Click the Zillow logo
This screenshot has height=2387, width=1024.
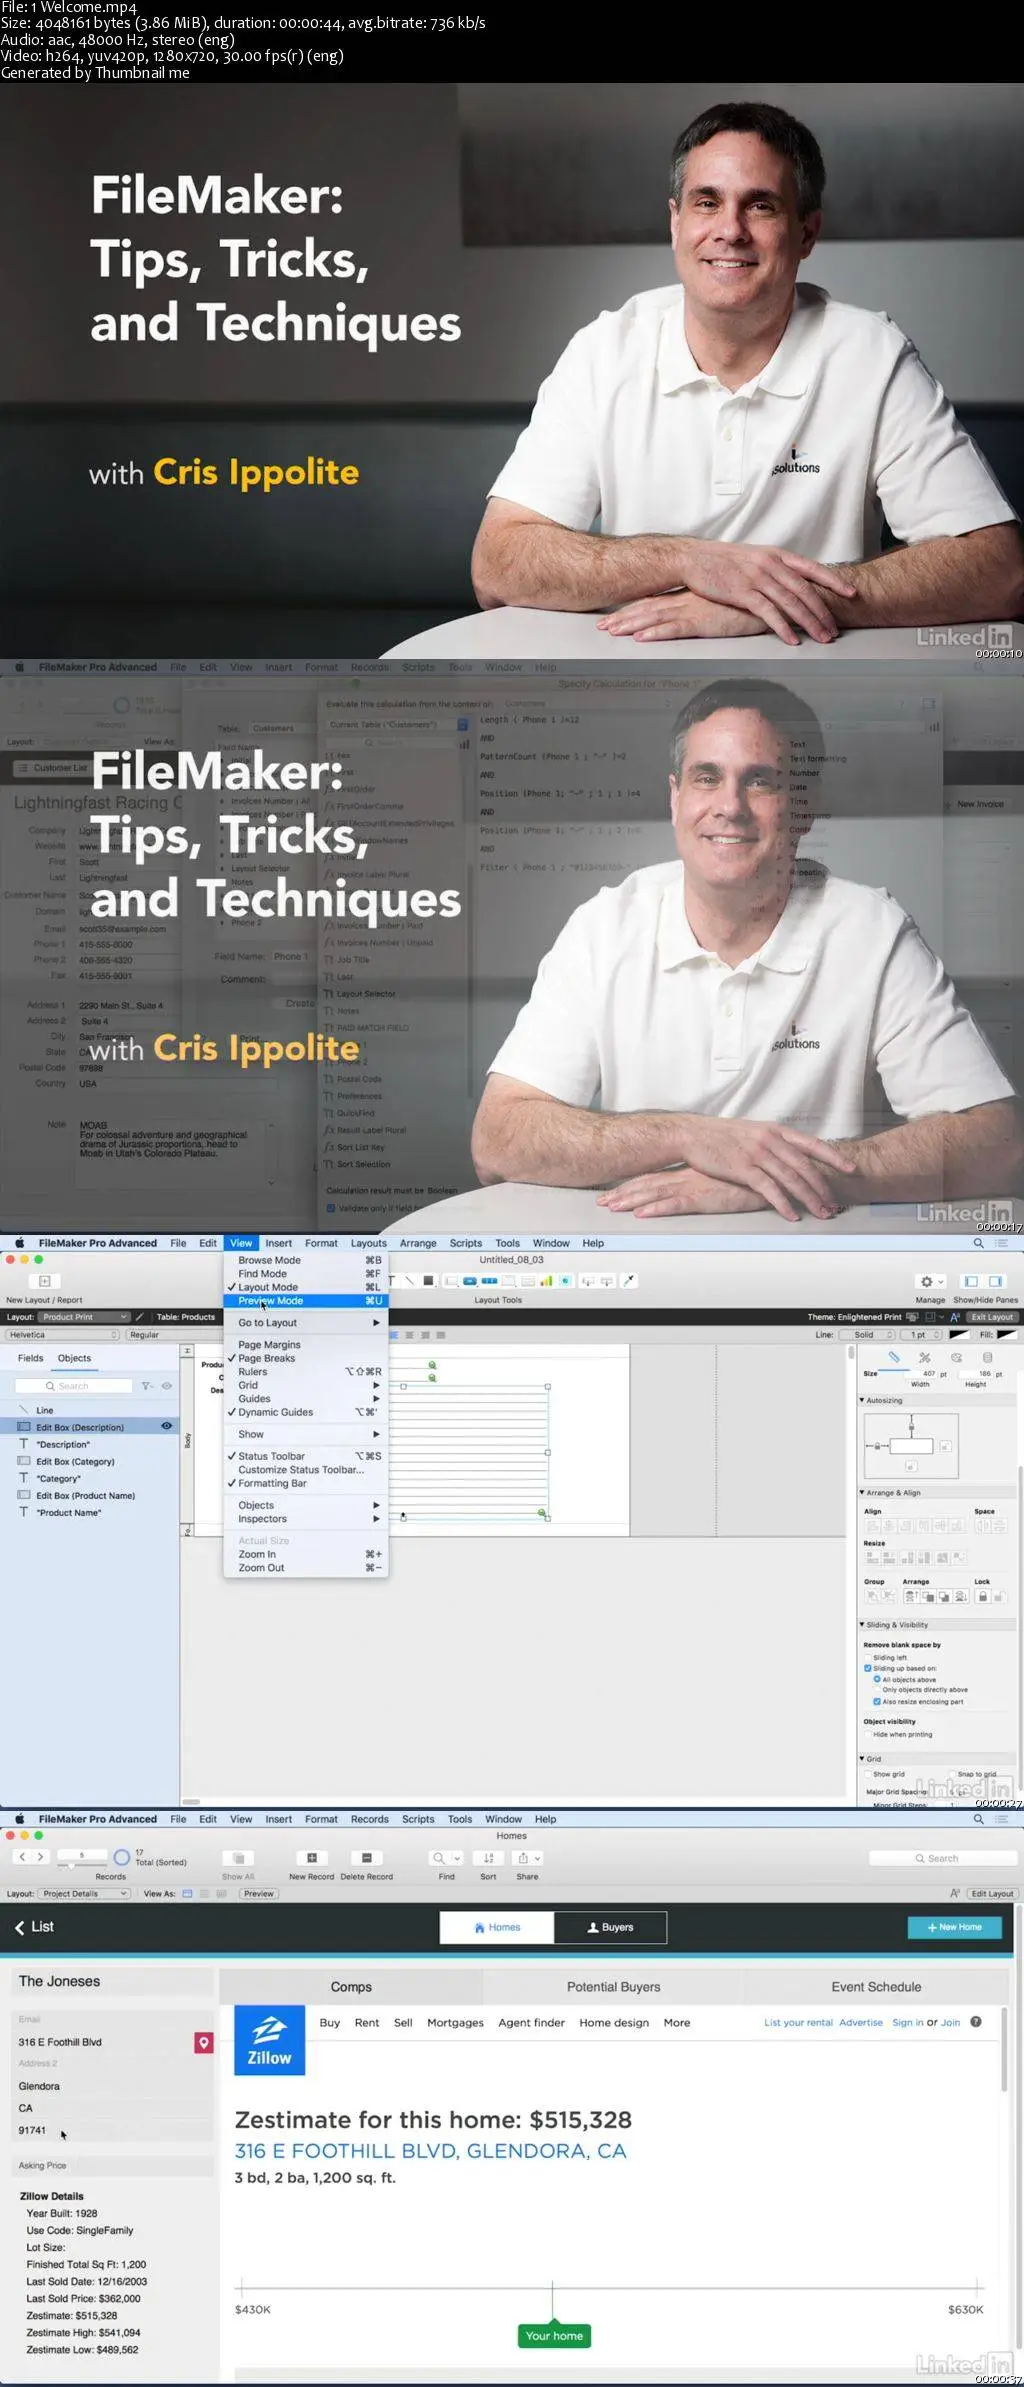(269, 2040)
